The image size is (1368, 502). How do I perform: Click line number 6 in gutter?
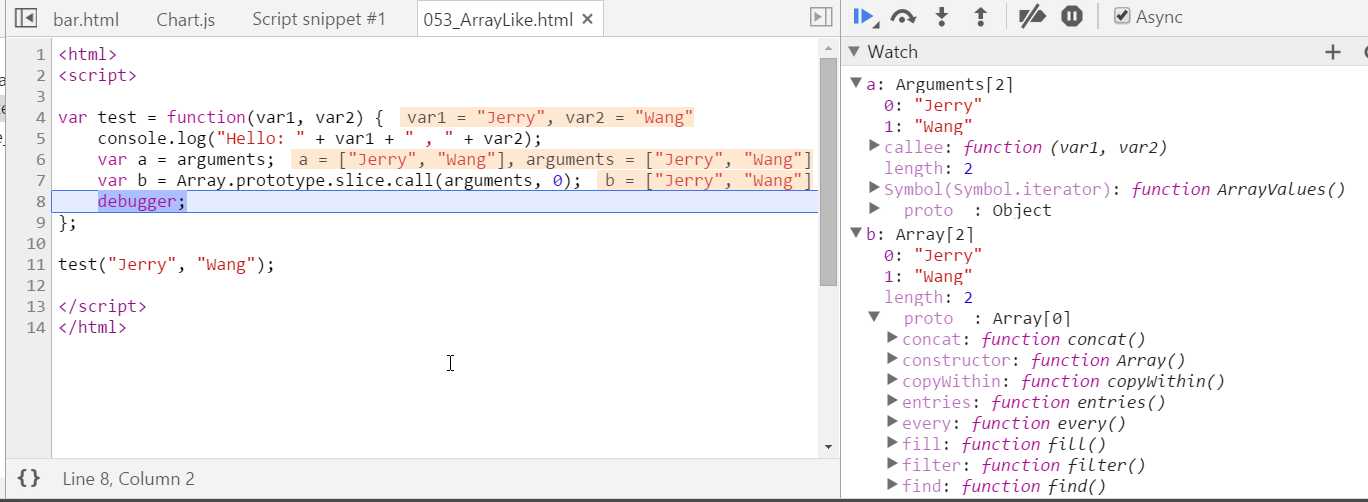[39, 160]
